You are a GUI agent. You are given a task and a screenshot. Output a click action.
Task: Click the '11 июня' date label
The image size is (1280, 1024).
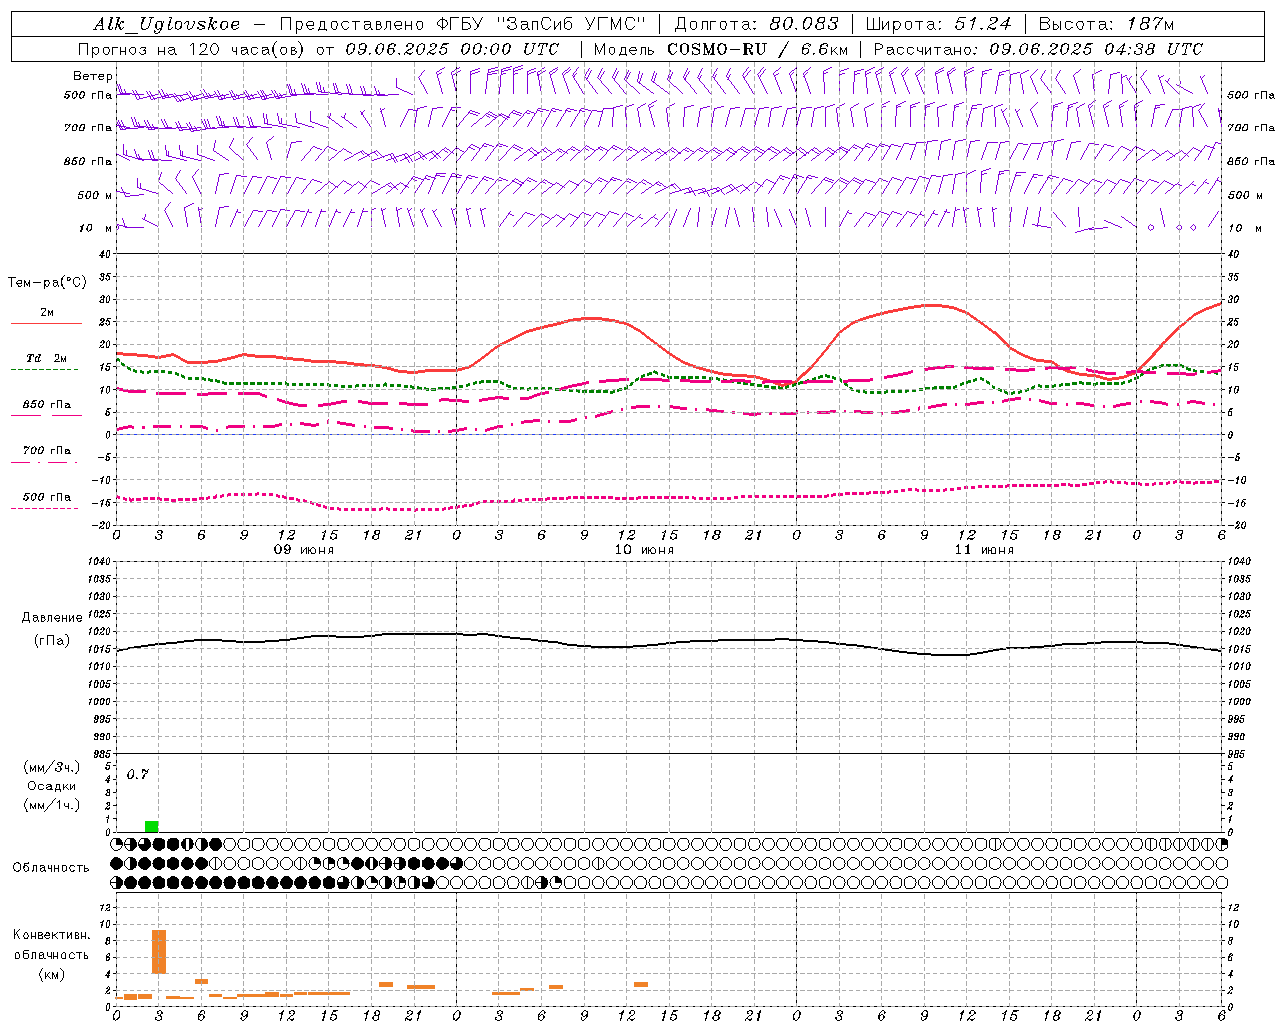[x=984, y=550]
